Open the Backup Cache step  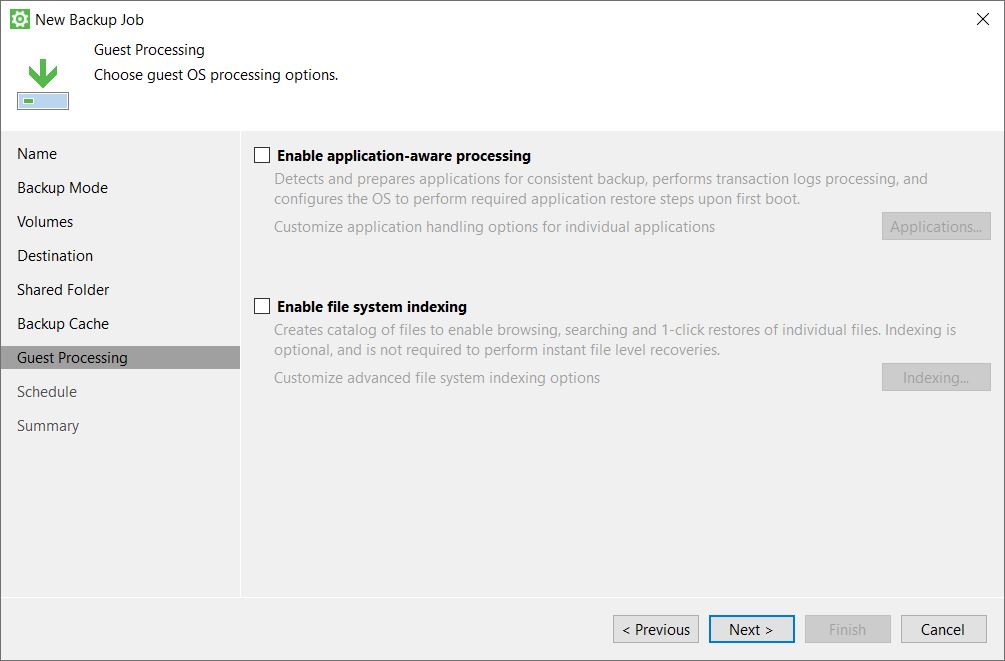pyautogui.click(x=63, y=324)
